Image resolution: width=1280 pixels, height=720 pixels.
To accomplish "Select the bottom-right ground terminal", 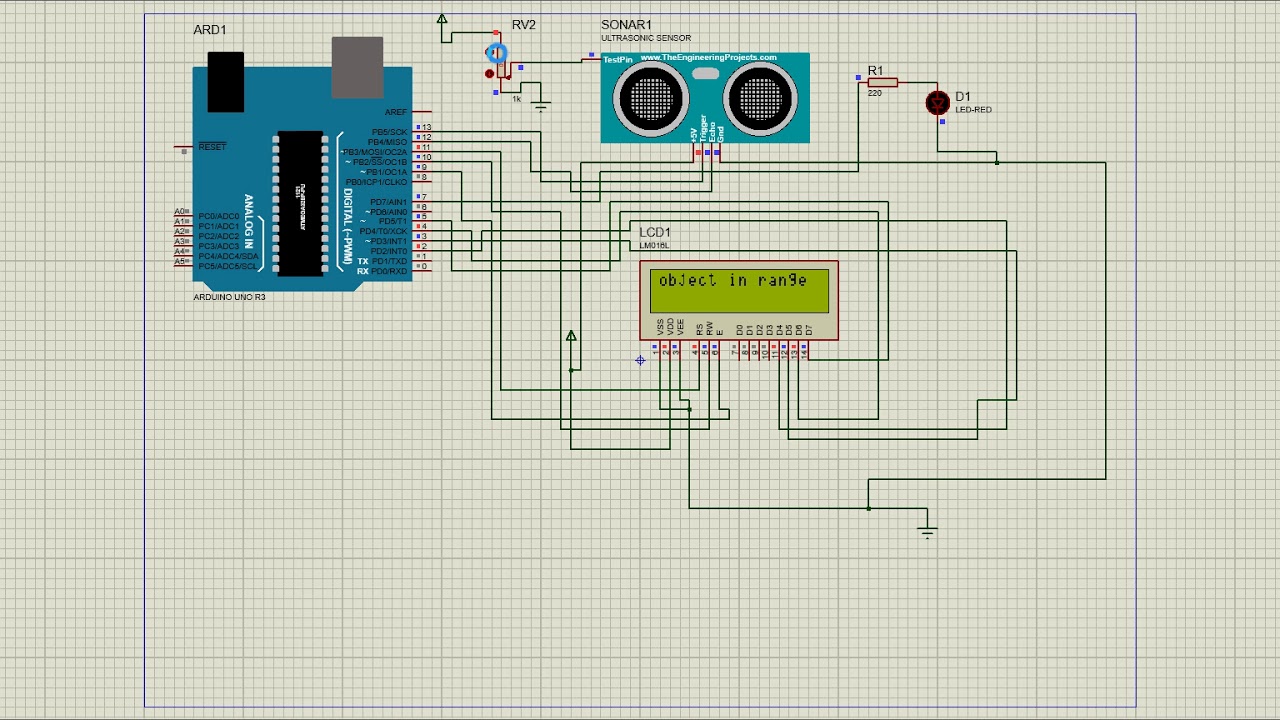I will click(927, 532).
